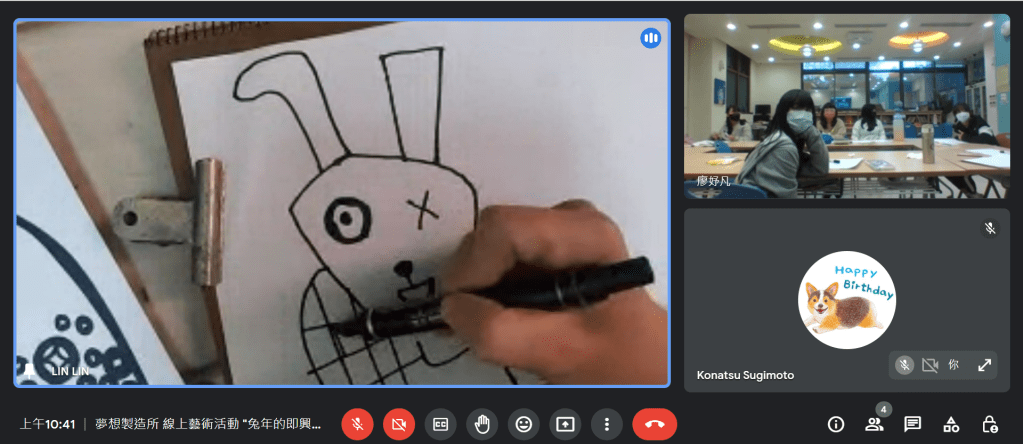Raise your hand
The width and height of the screenshot is (1023, 444).
(x=482, y=424)
